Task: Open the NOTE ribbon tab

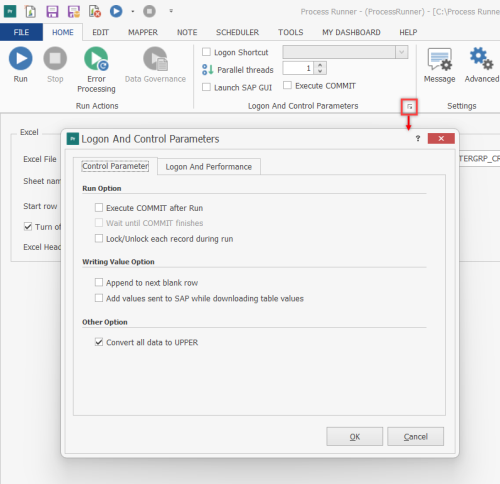Action: point(187,32)
